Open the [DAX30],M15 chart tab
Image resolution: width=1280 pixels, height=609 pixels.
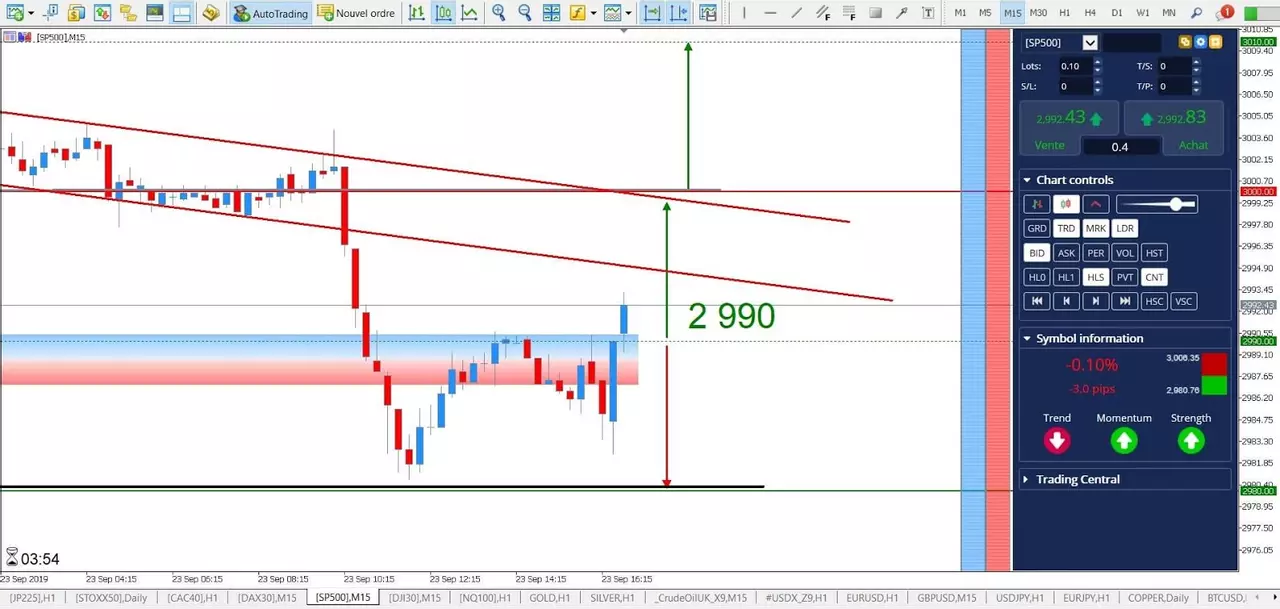click(267, 598)
